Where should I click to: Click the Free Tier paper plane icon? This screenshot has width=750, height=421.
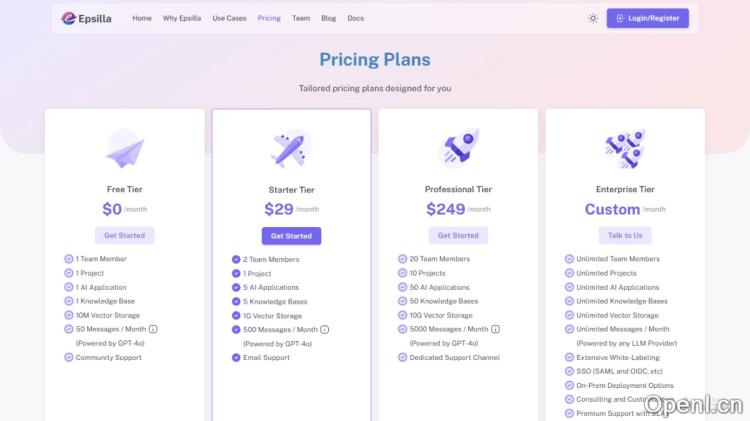[125, 149]
